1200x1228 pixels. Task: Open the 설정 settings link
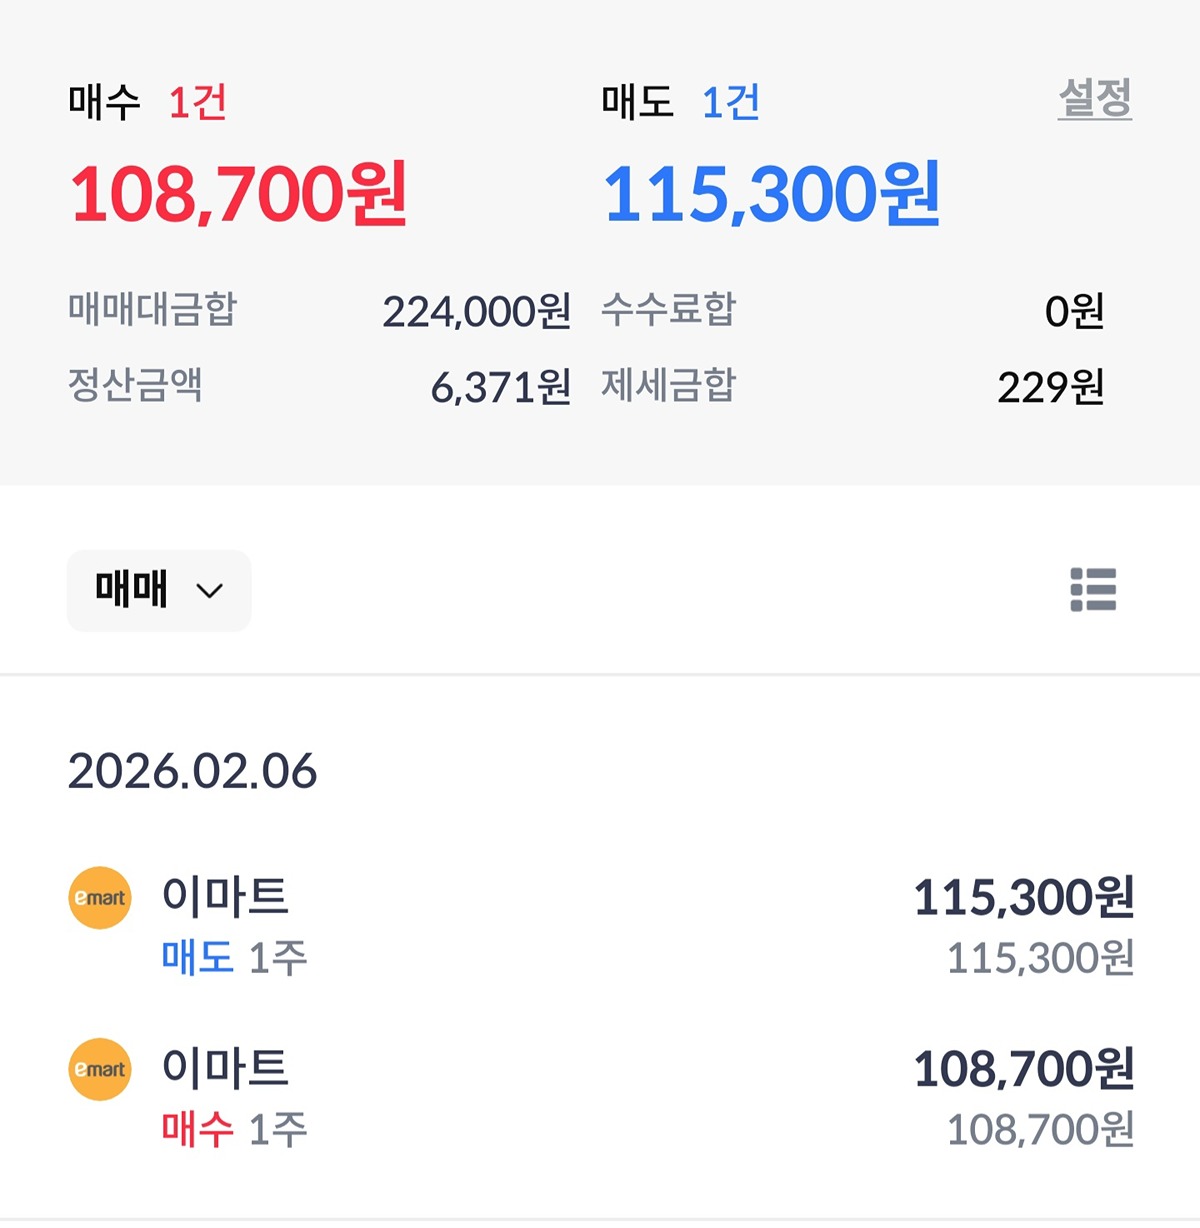coord(1094,99)
